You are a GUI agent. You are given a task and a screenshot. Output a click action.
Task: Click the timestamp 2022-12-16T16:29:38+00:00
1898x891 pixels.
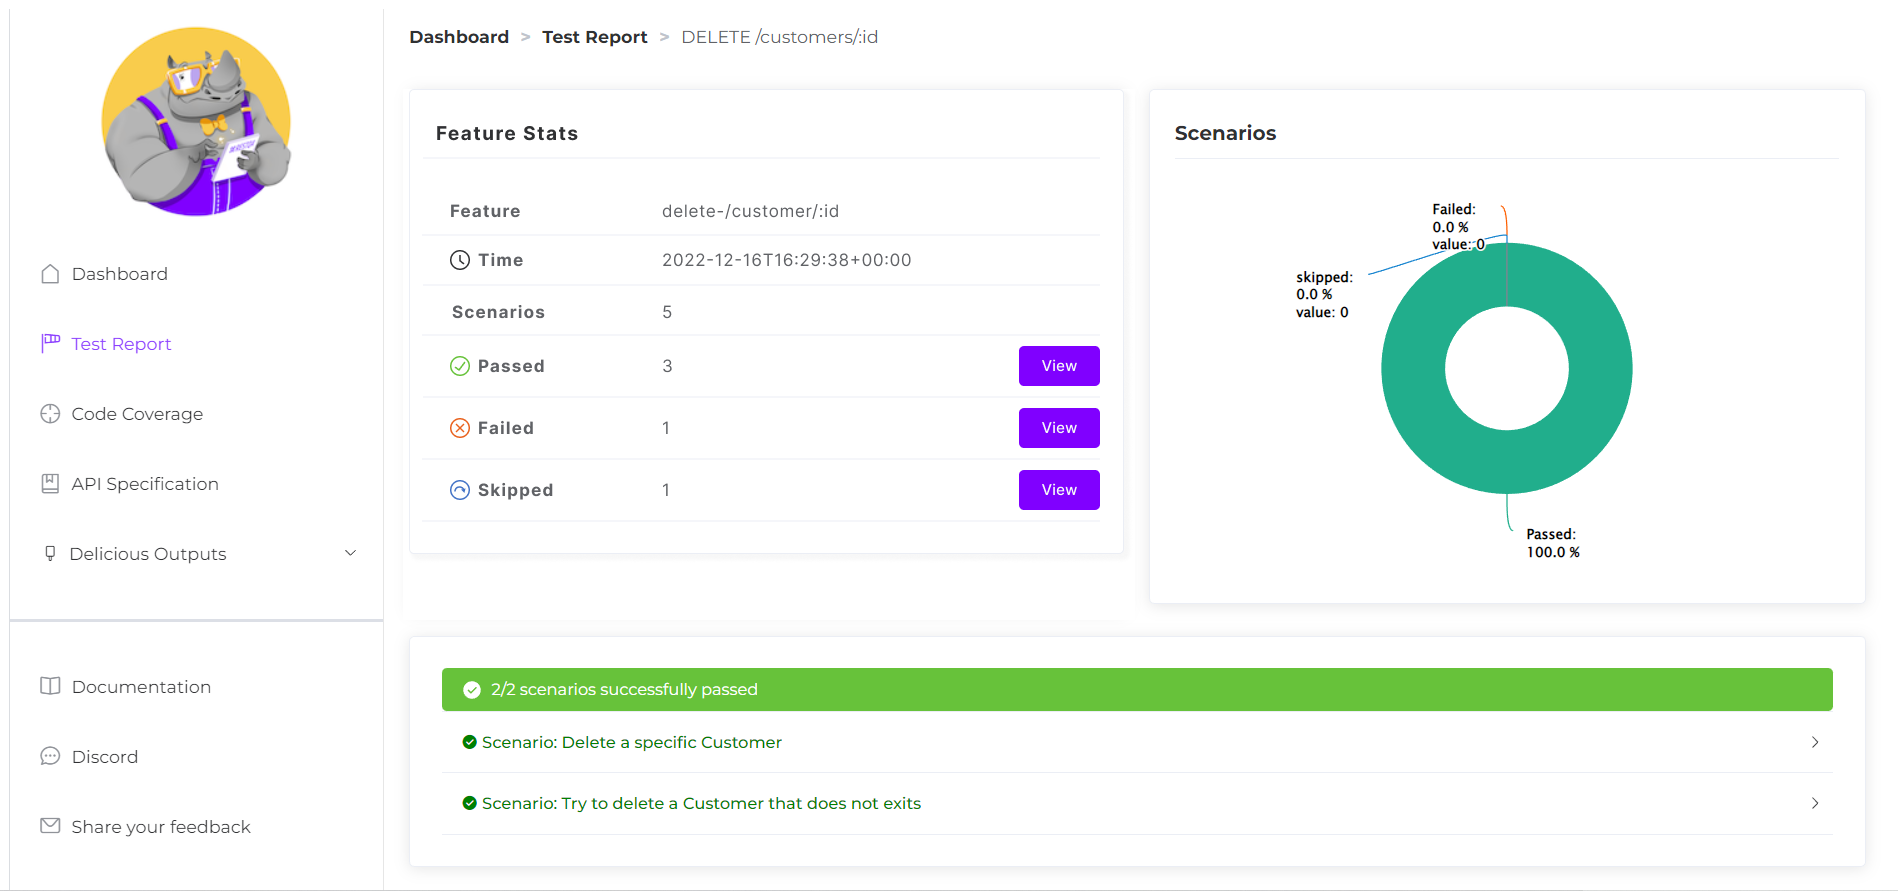(787, 260)
